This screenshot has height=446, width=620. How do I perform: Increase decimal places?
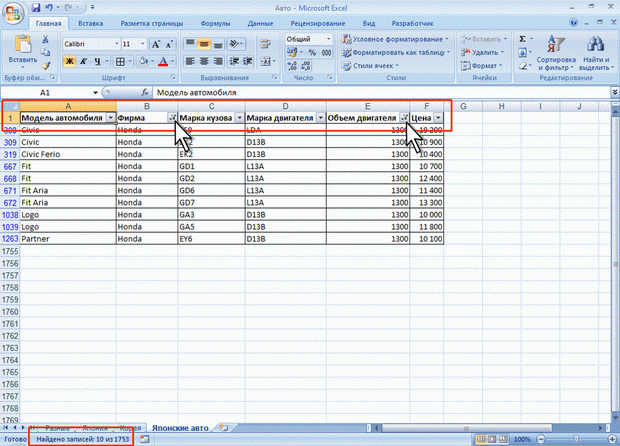[x=292, y=66]
